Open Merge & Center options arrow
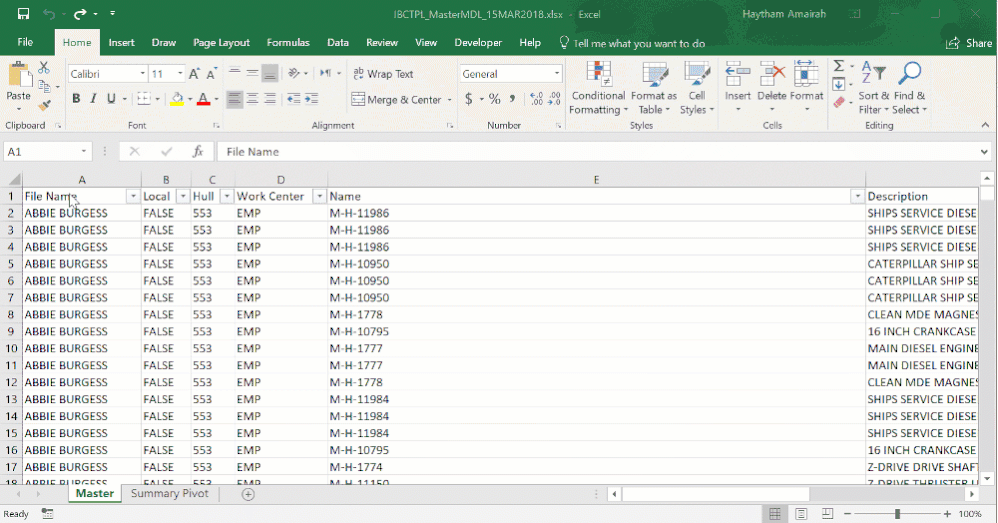 pos(449,100)
